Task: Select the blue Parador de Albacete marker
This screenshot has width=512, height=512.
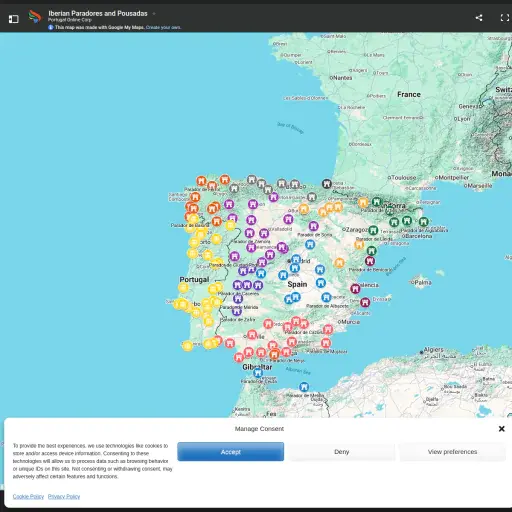Action: (x=326, y=297)
